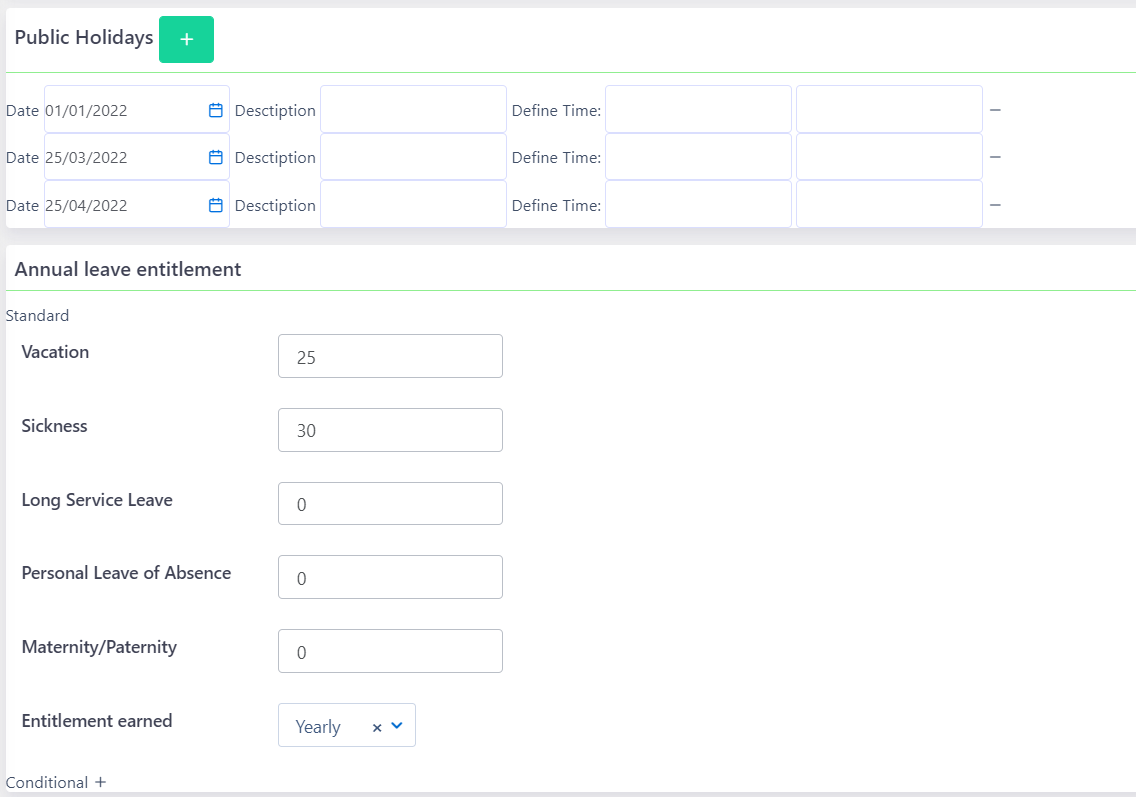Image resolution: width=1136 pixels, height=797 pixels.
Task: Expand the Conditional entitlement section
Action: point(99,782)
